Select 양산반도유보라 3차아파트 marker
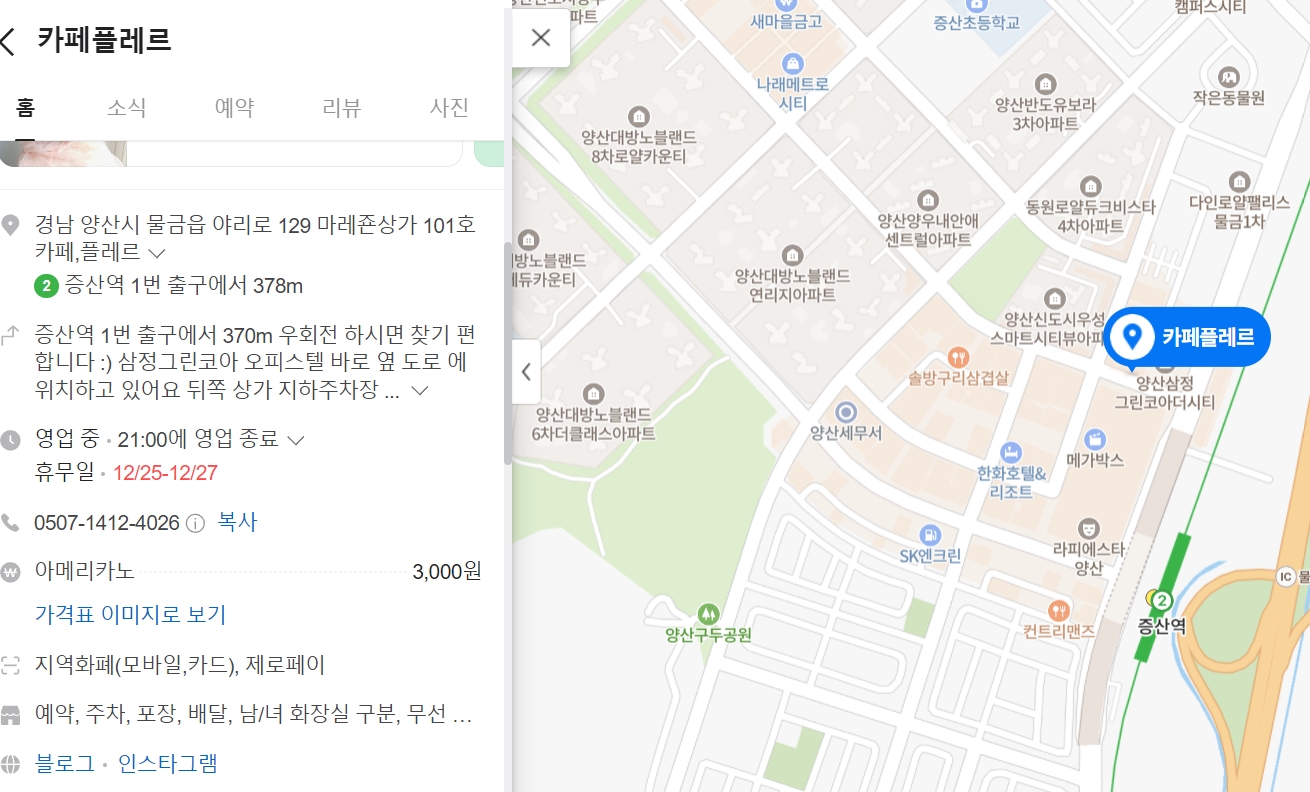The width and height of the screenshot is (1310, 792). pyautogui.click(x=1046, y=83)
